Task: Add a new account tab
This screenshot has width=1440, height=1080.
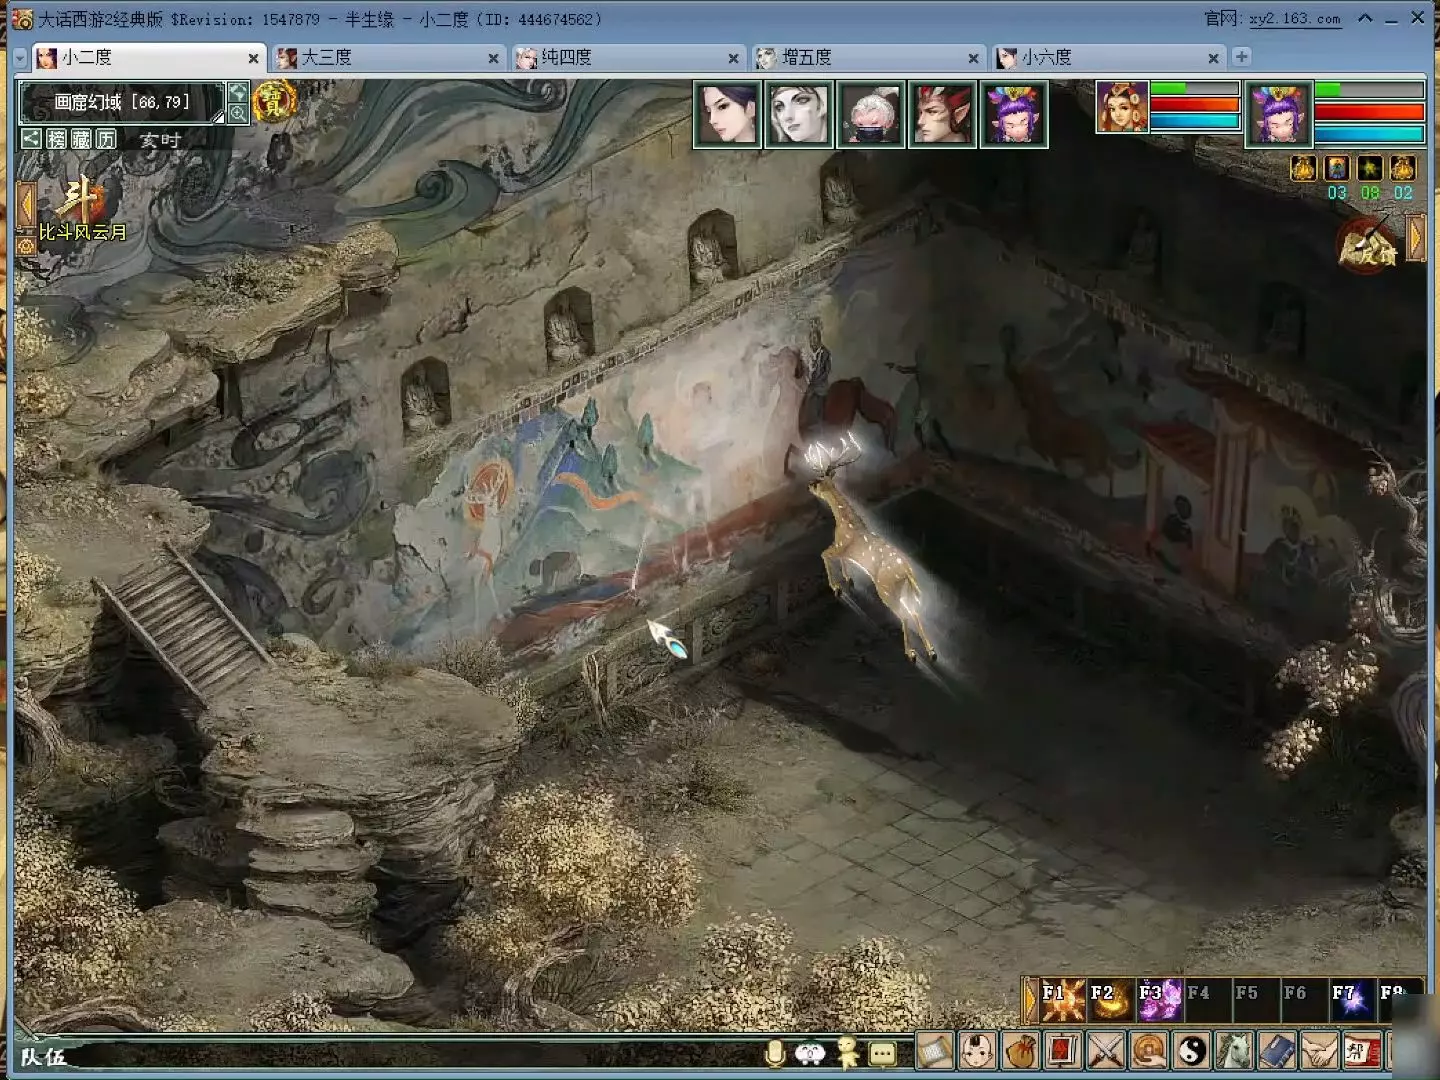Action: coord(1242,57)
